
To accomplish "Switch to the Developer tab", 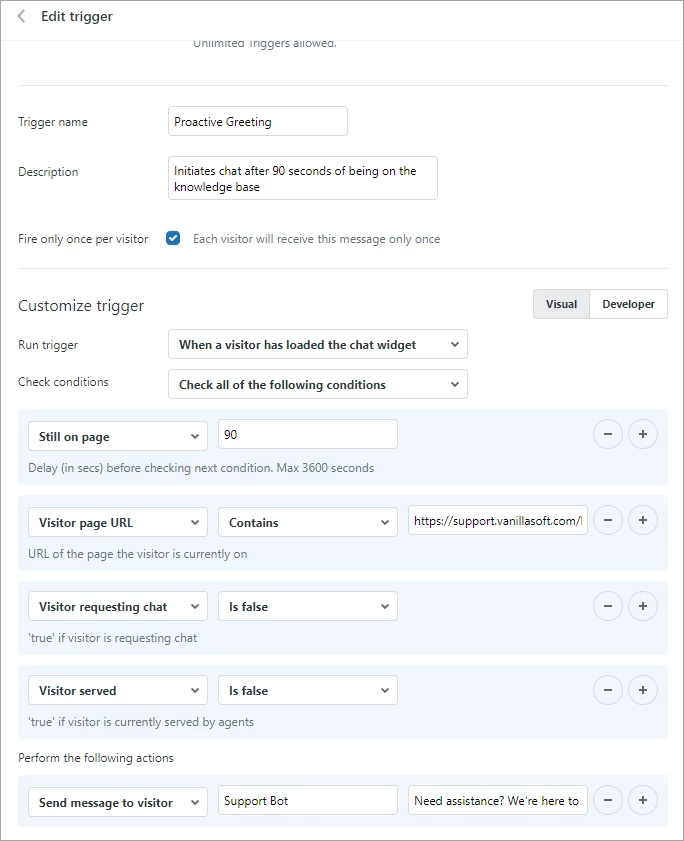I will tap(628, 304).
